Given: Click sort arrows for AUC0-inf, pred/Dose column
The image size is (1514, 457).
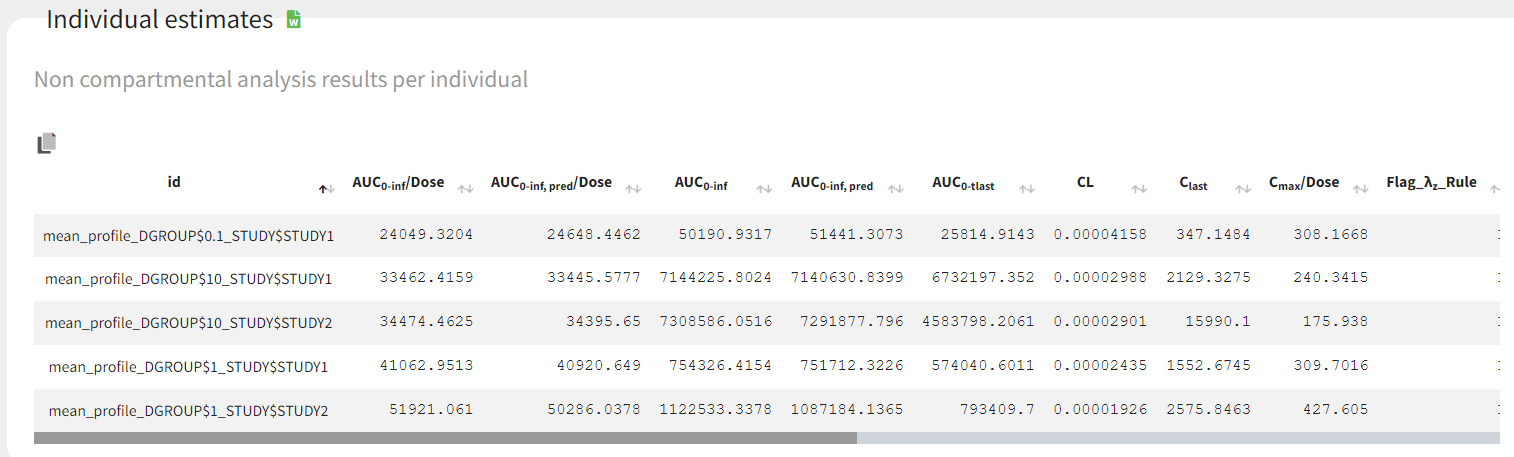Looking at the screenshot, I should click(633, 188).
